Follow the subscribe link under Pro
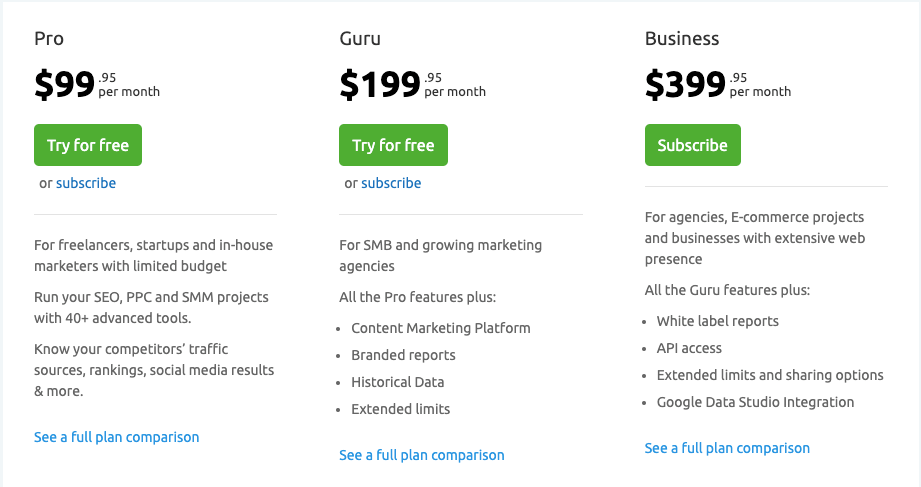921x487 pixels. pos(86,183)
